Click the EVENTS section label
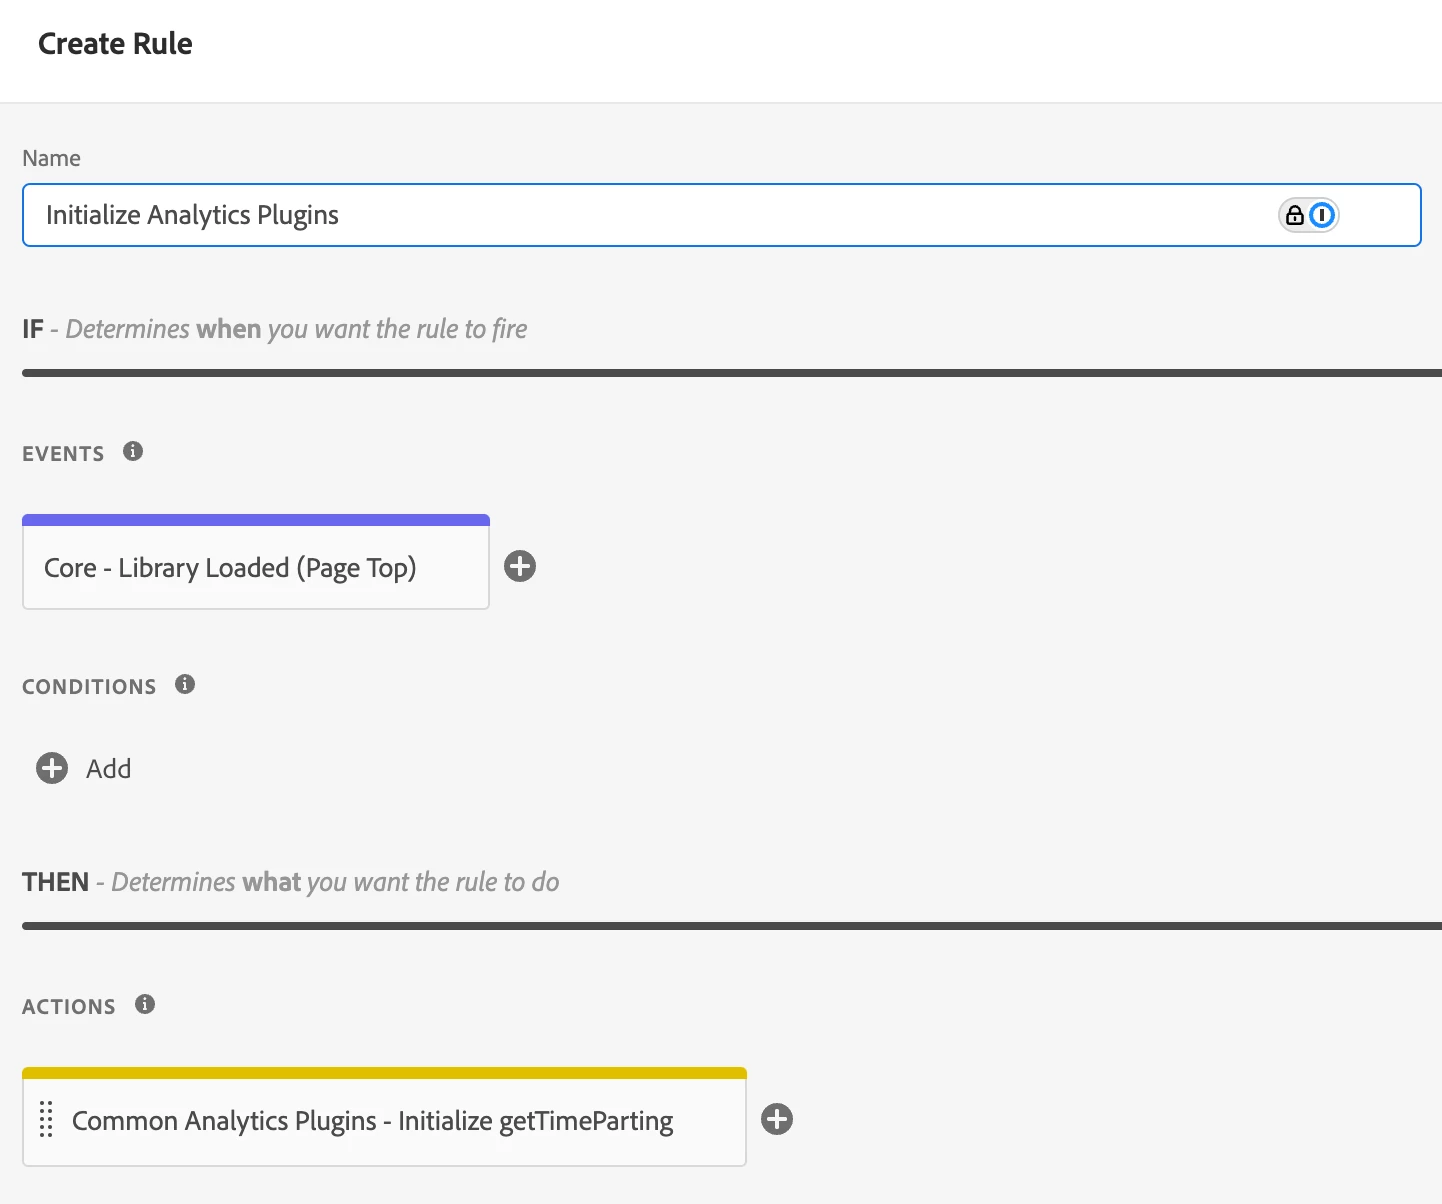1442x1204 pixels. pos(63,454)
